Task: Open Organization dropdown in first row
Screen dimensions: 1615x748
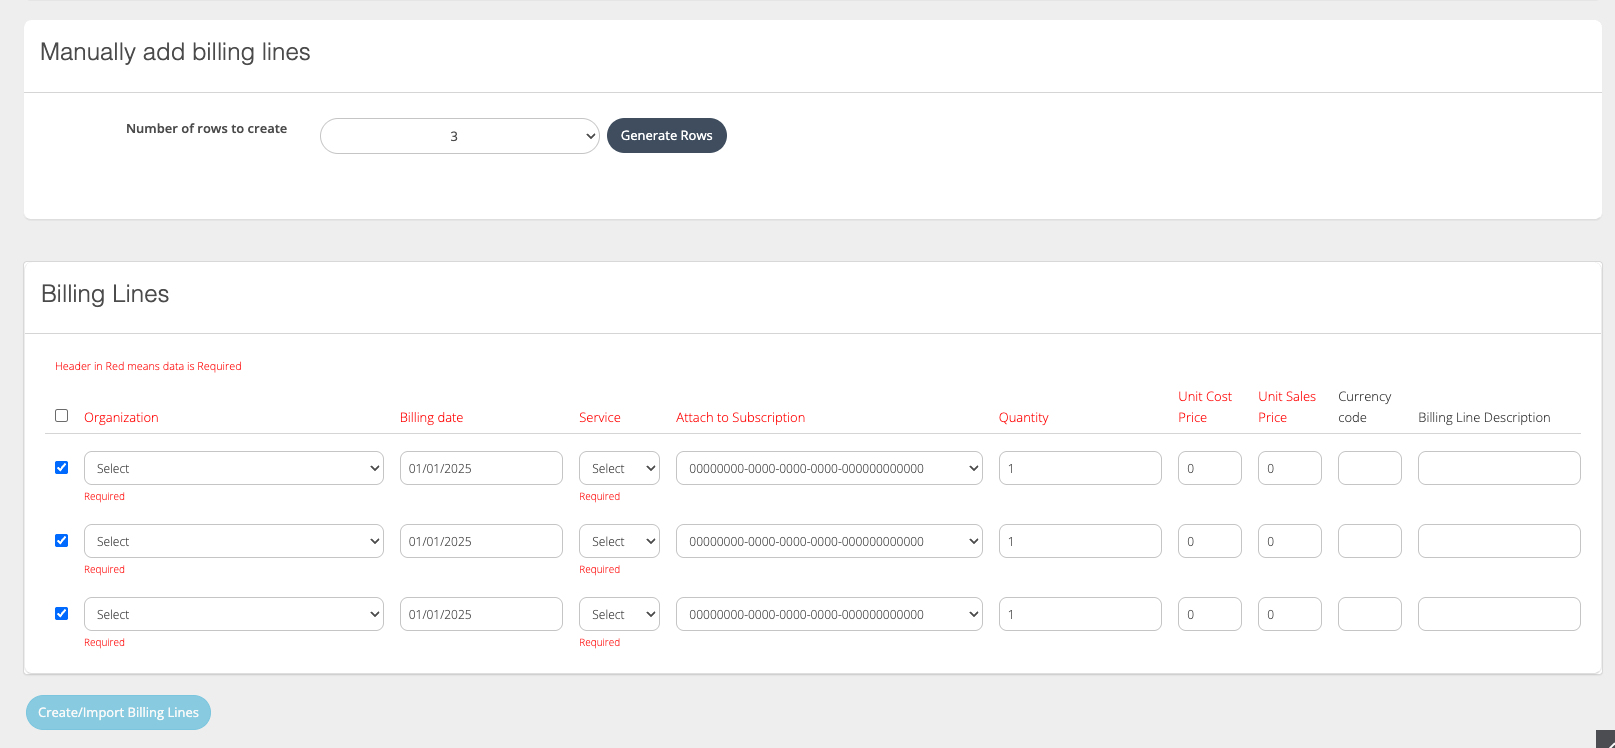Action: 233,468
